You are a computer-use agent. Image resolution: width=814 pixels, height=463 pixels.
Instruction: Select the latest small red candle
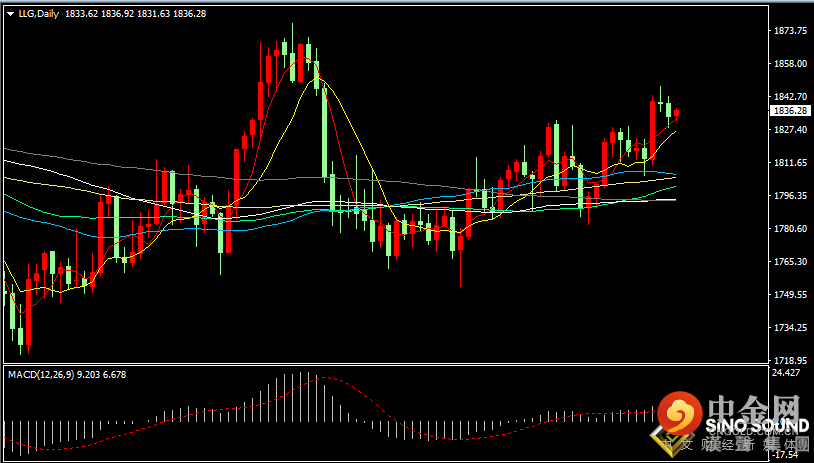click(676, 114)
